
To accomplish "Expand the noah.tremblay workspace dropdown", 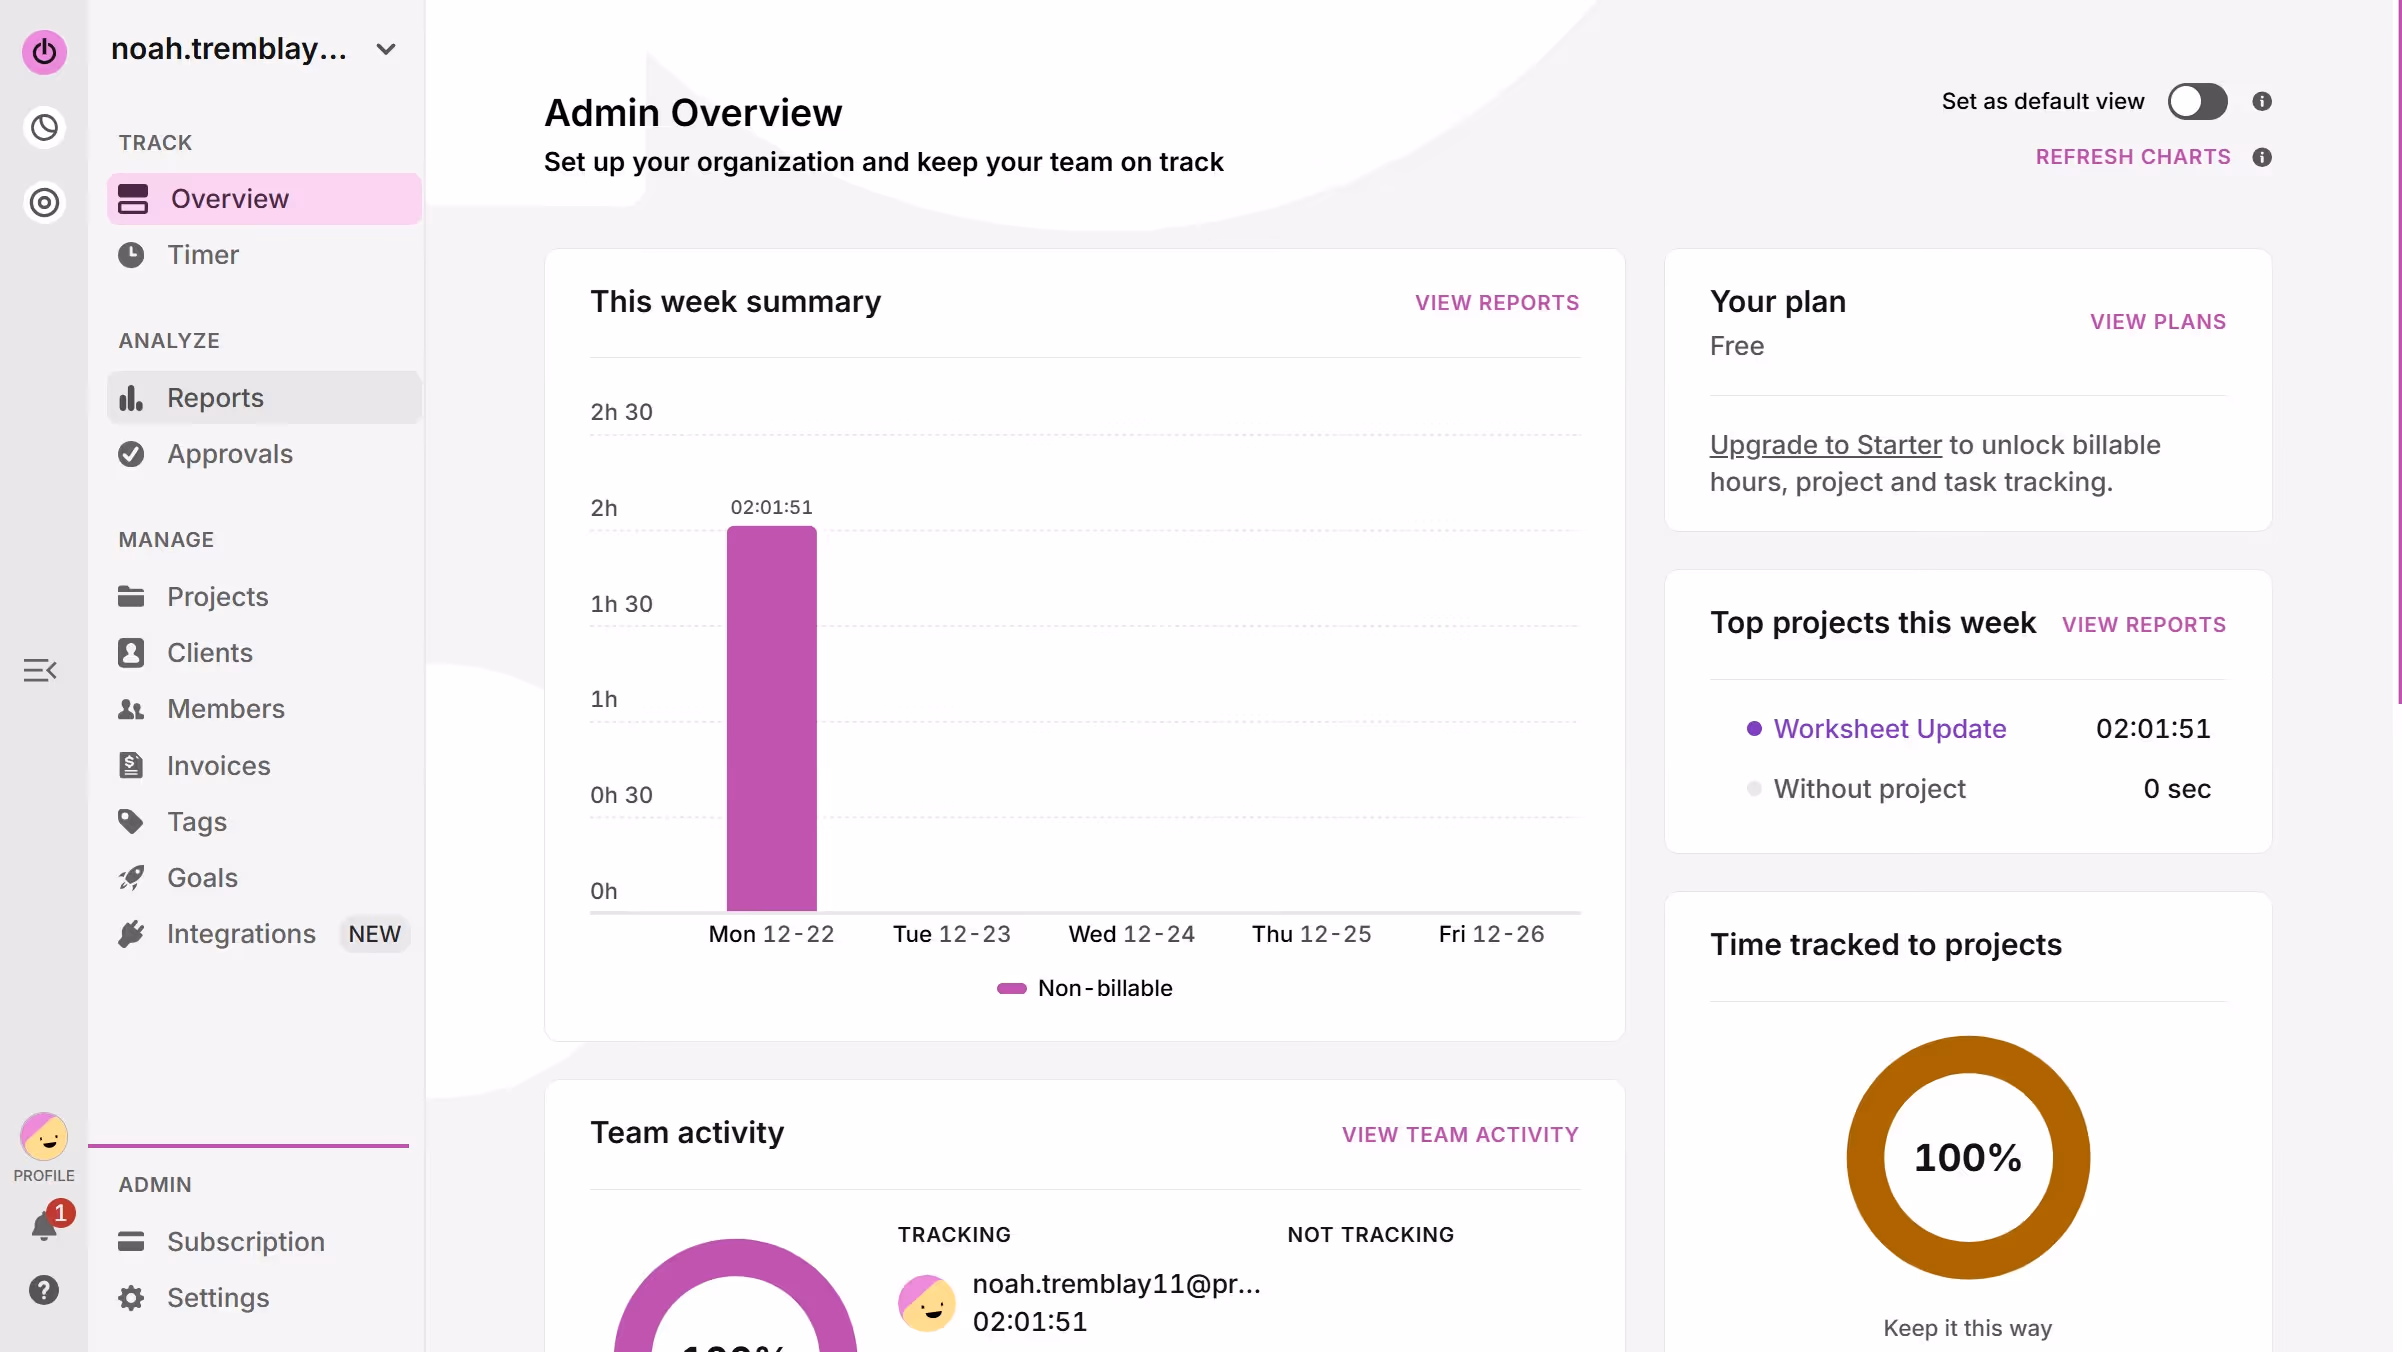I will (386, 49).
